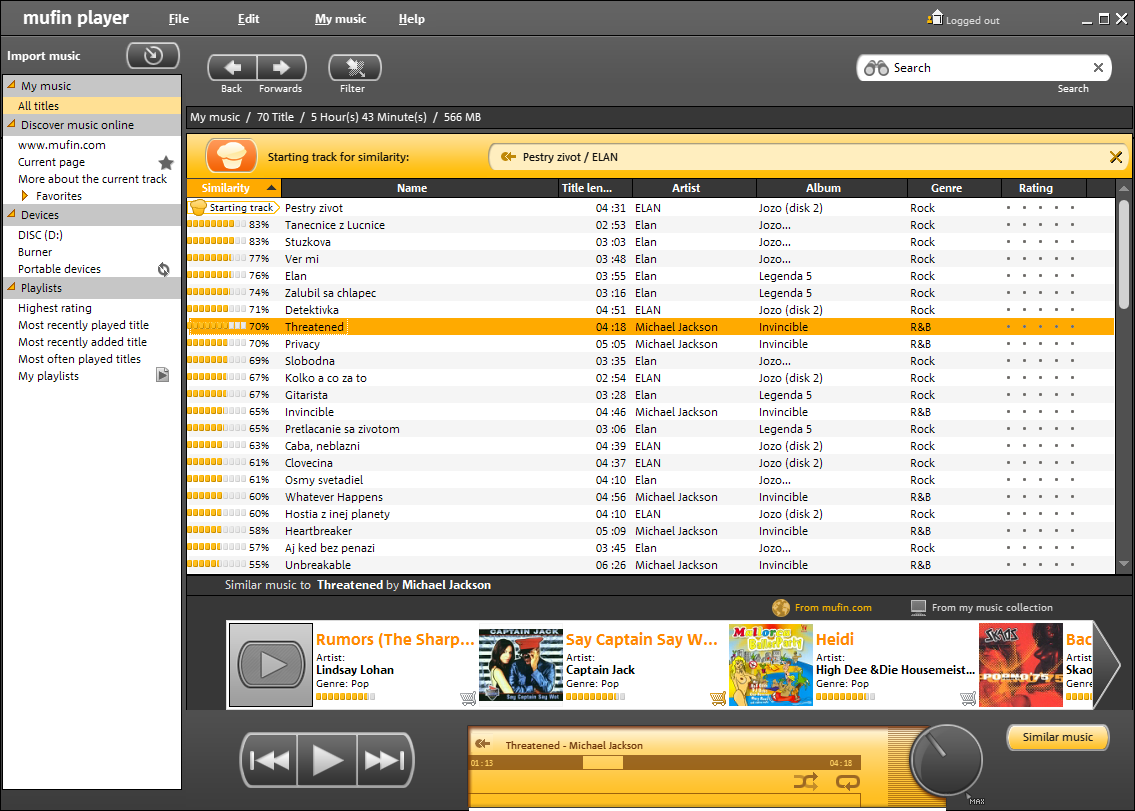
Task: Open More about the current track
Action: click(93, 179)
